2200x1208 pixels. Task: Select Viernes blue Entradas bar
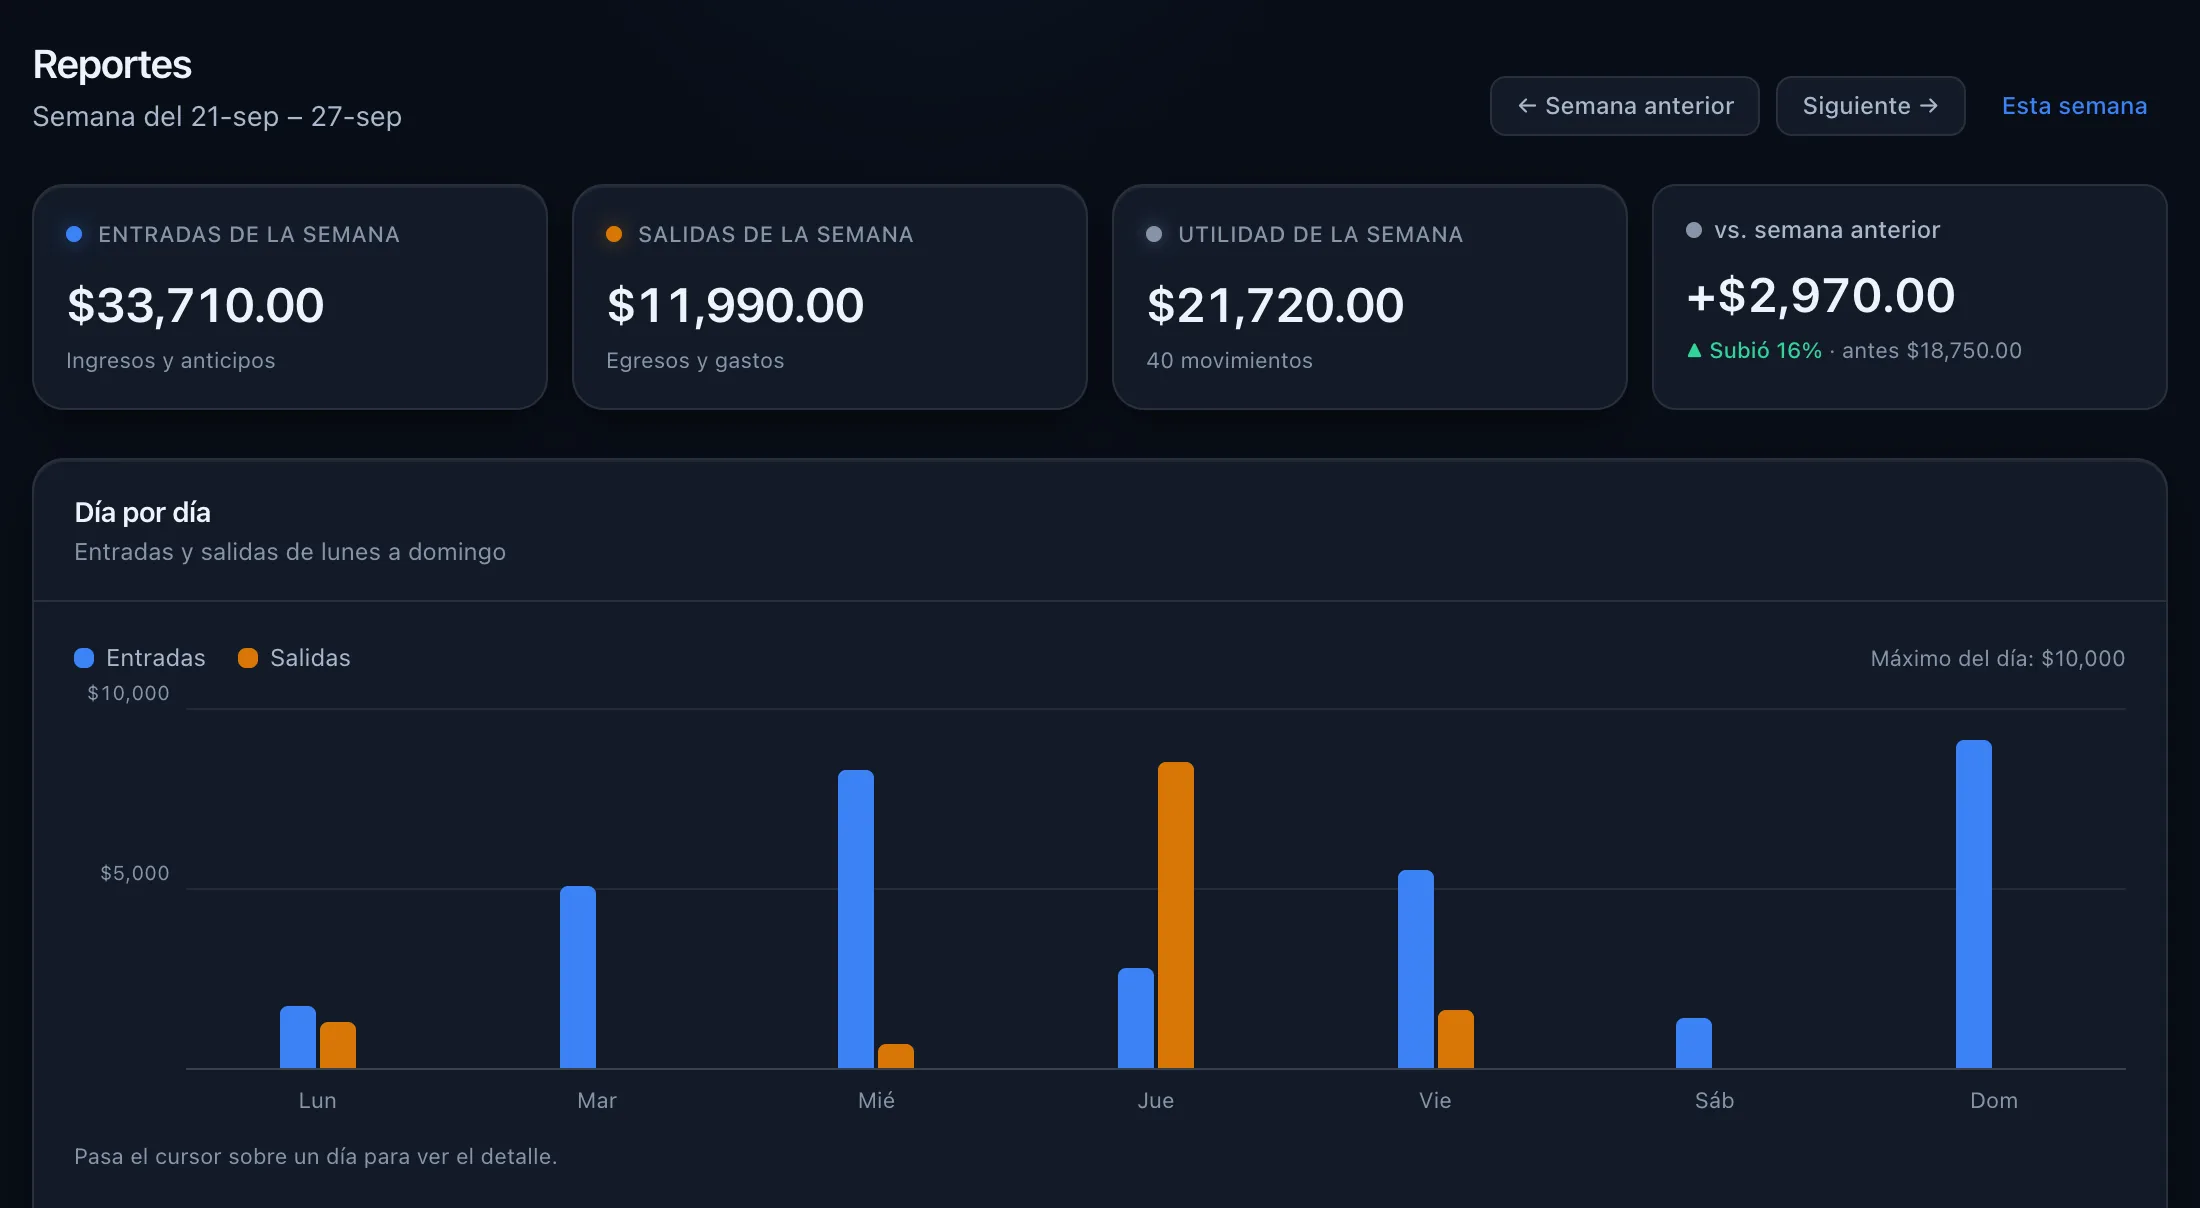coord(1416,969)
